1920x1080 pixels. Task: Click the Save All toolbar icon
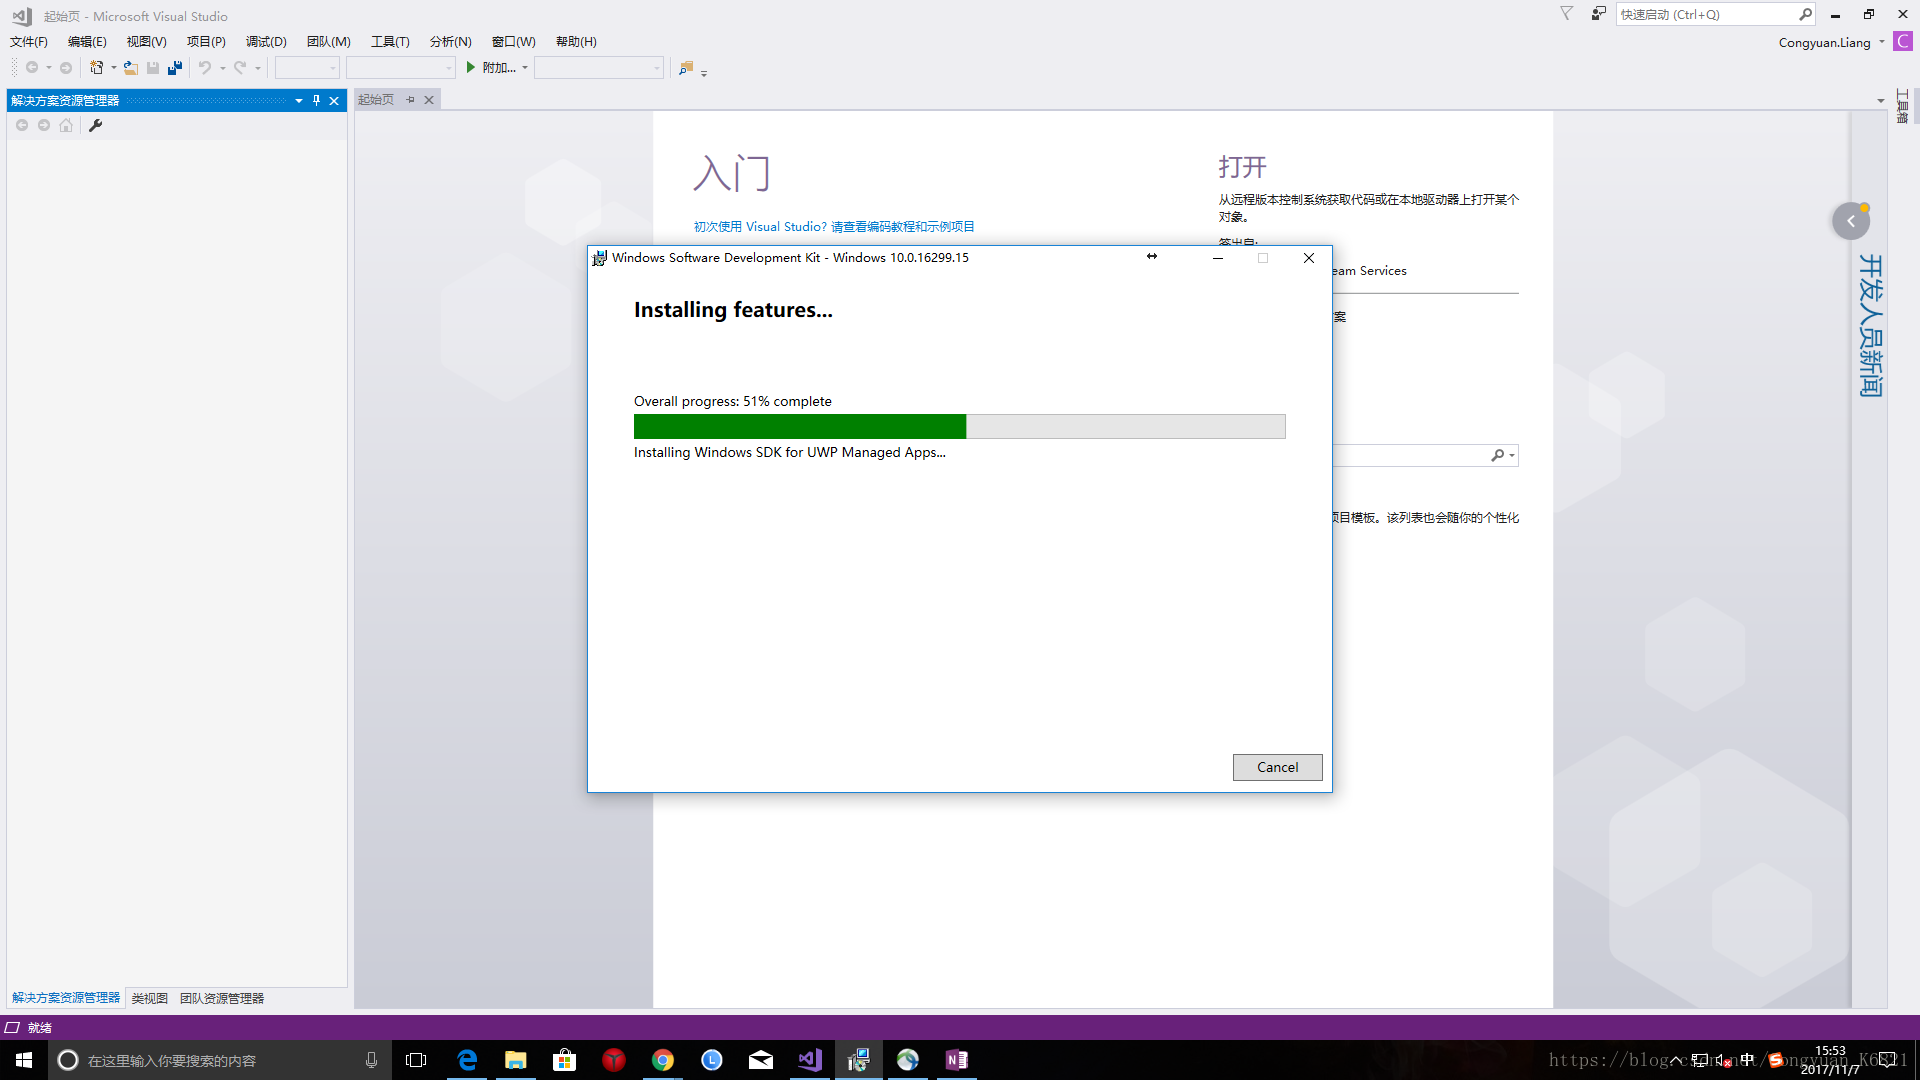point(175,67)
